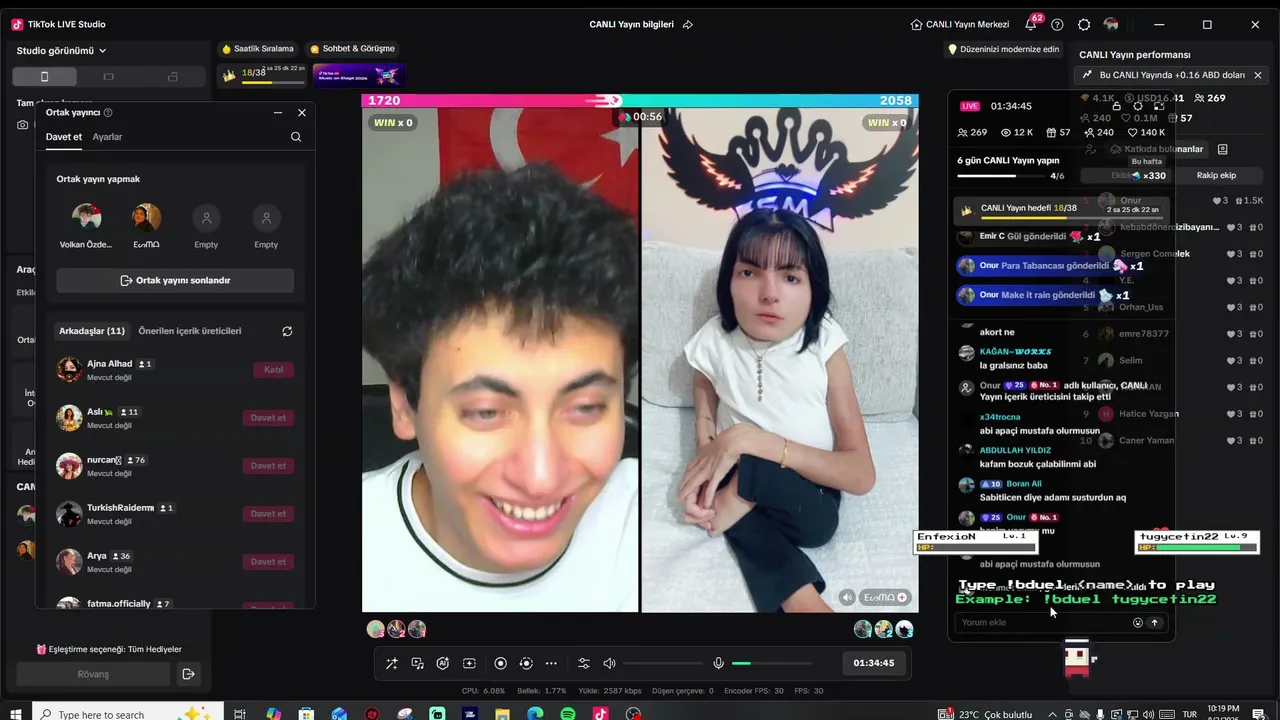1280x720 pixels.
Task: Mute the microphone
Action: tap(718, 663)
